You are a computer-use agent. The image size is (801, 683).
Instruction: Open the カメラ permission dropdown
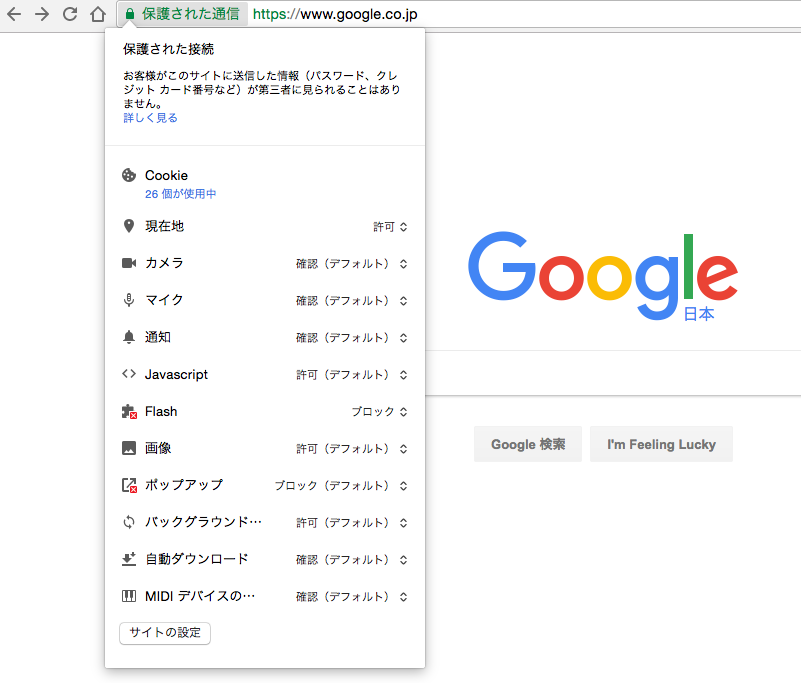click(x=351, y=264)
